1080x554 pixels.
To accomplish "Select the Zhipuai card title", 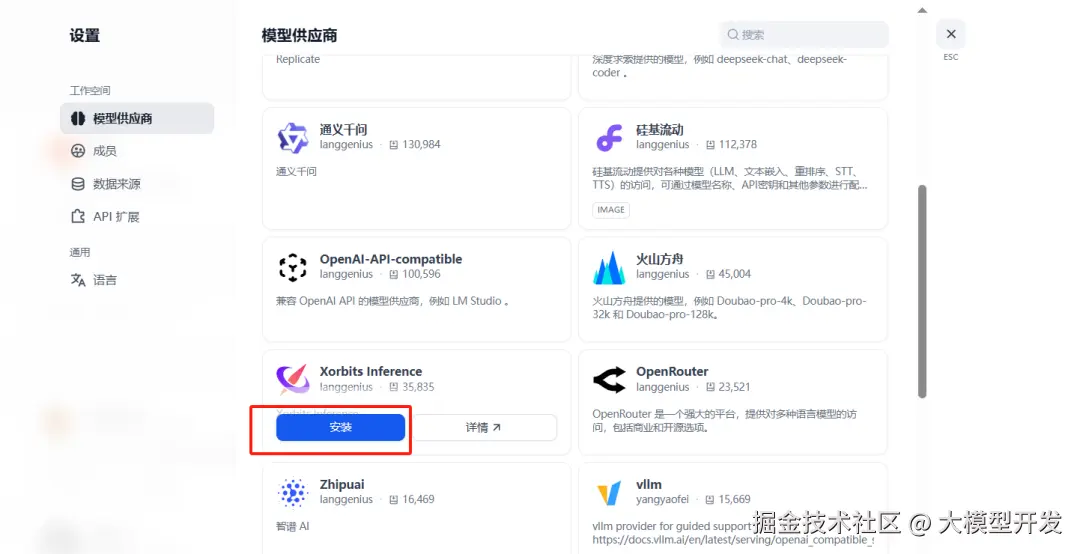I will pyautogui.click(x=342, y=484).
